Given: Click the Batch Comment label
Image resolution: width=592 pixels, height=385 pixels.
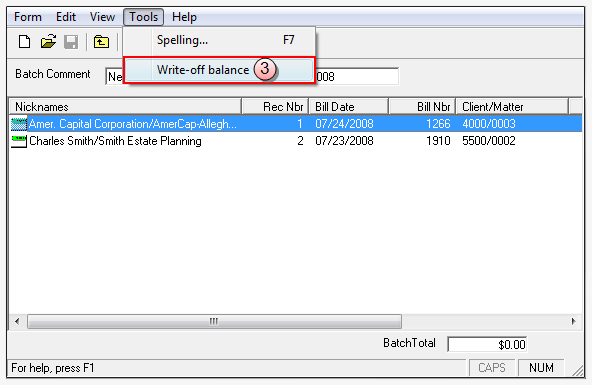Looking at the screenshot, I should (53, 74).
